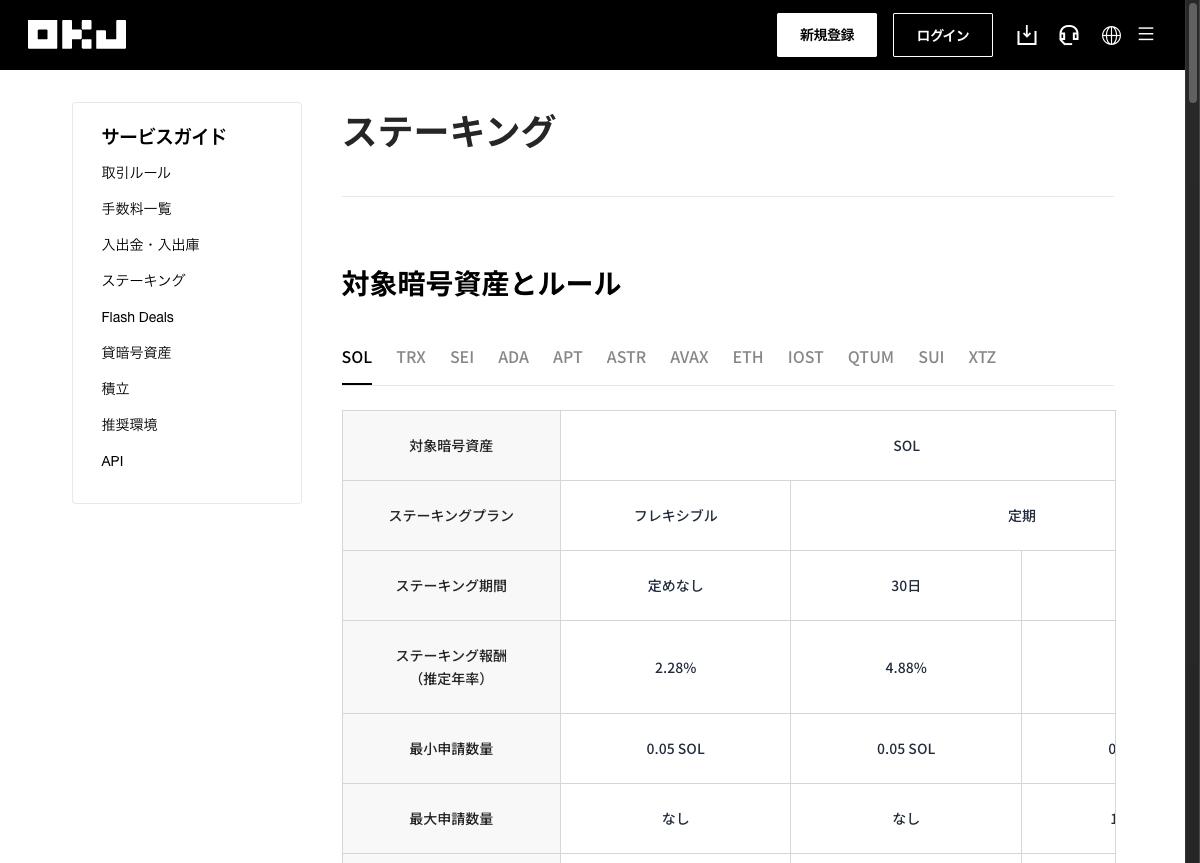Click the 対象暗号資産 row header cell
Screen dimensions: 1200x863
click(x=451, y=446)
